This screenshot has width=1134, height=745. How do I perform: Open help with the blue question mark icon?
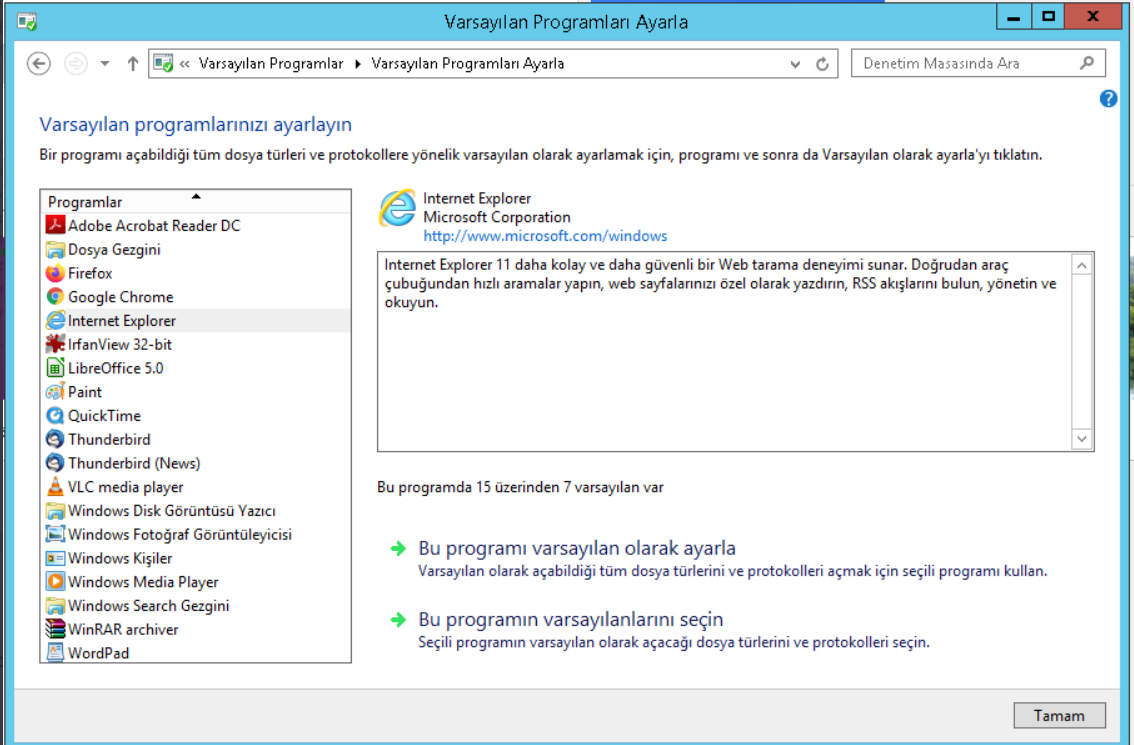pyautogui.click(x=1108, y=98)
